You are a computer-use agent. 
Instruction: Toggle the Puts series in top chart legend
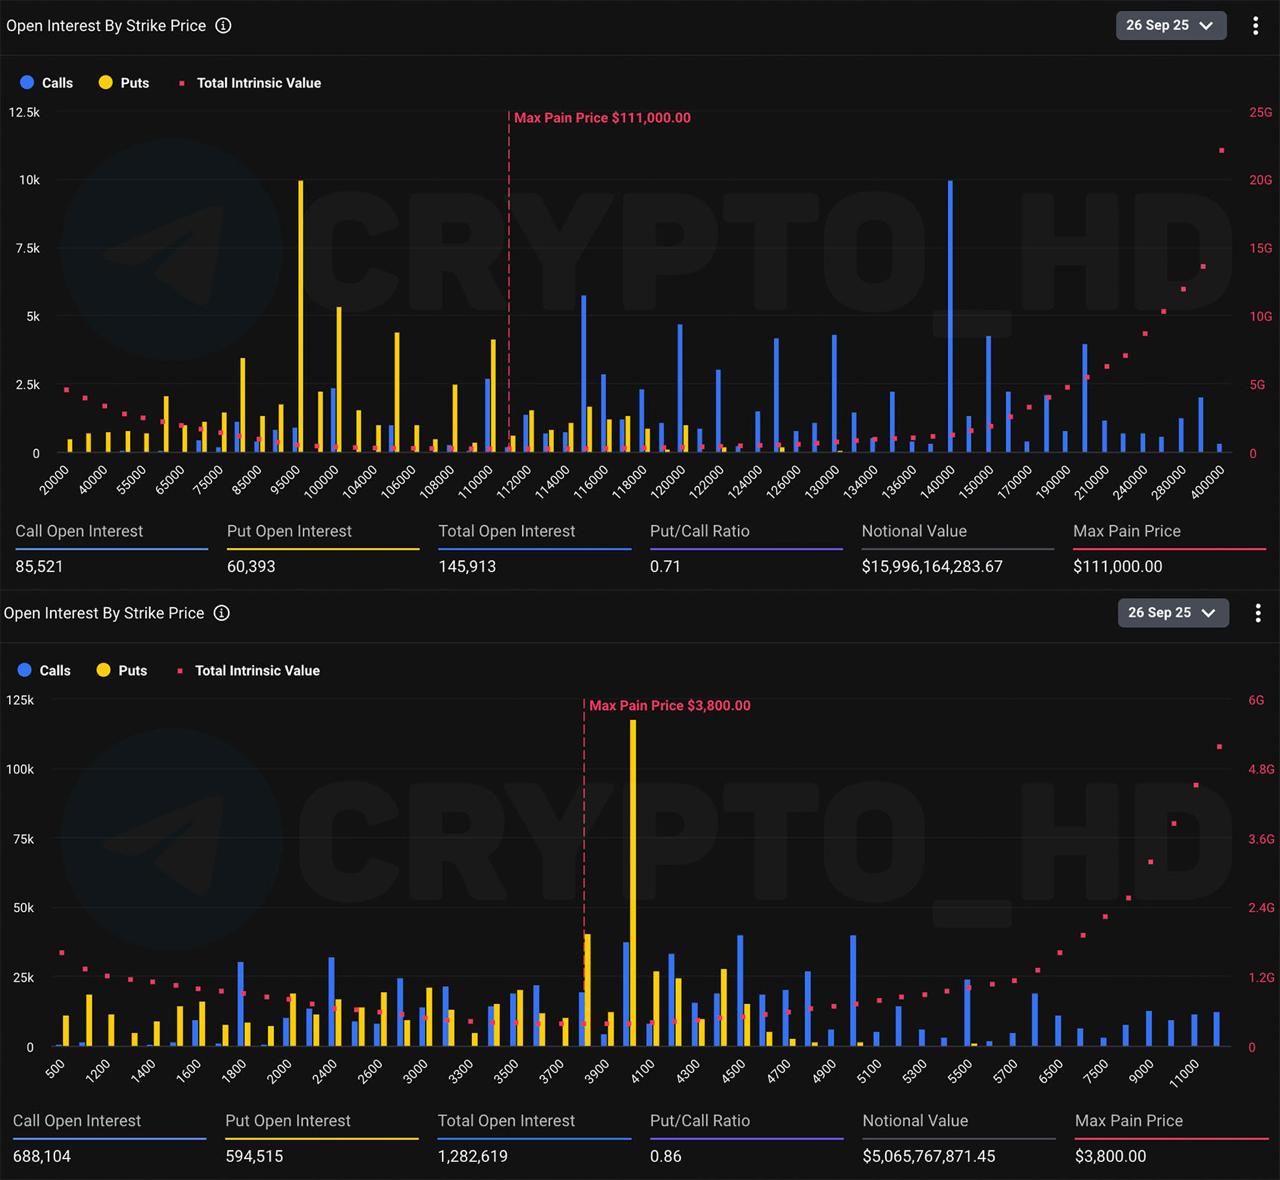[x=124, y=83]
